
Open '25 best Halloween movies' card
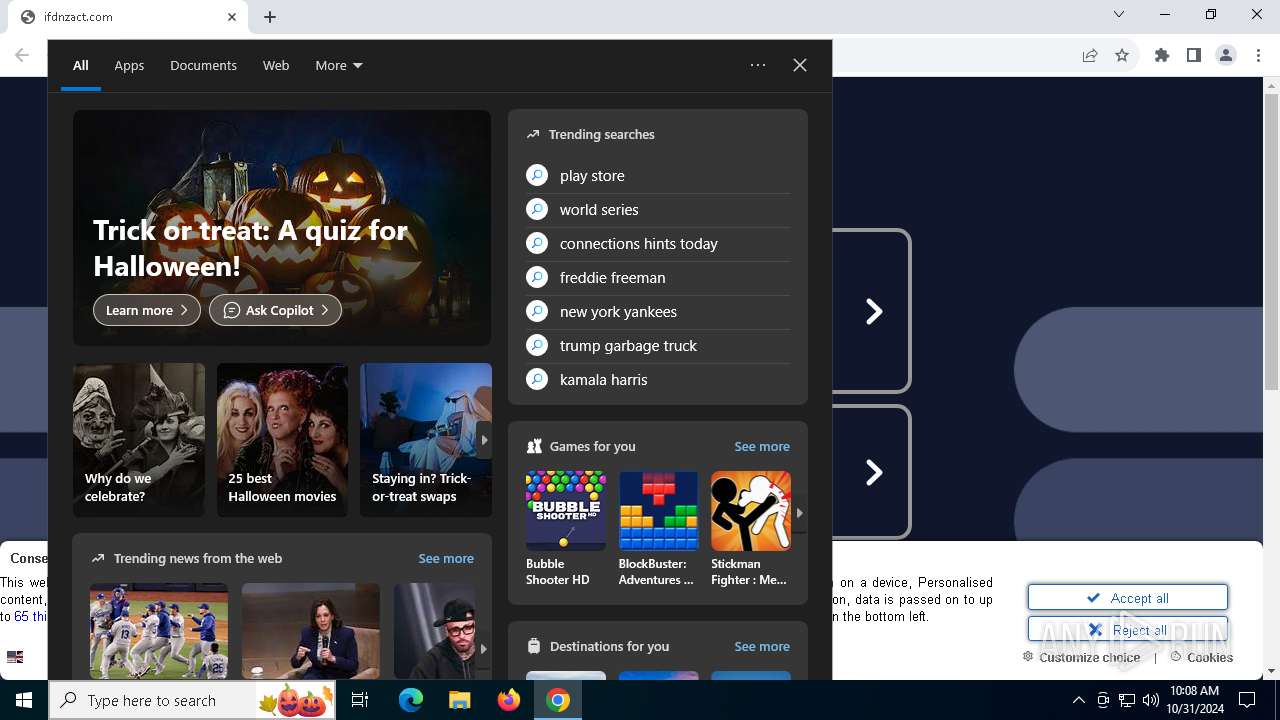coord(283,440)
